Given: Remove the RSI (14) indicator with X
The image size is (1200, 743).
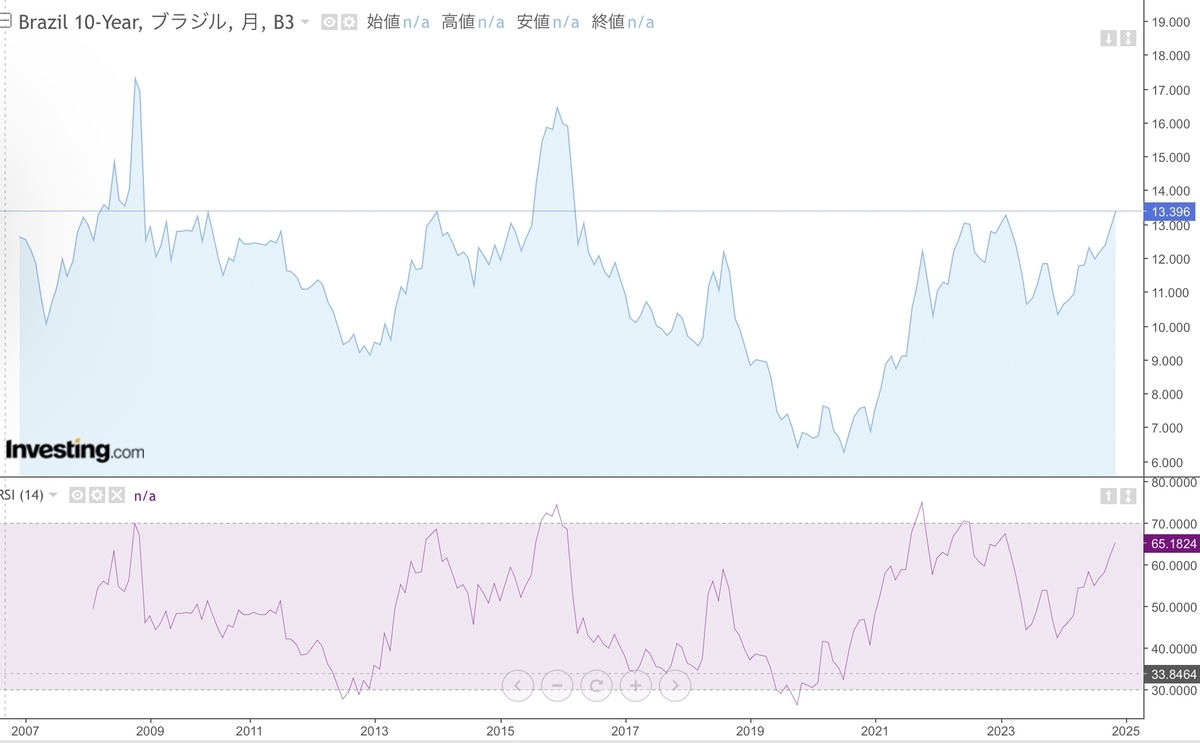Looking at the screenshot, I should (x=116, y=495).
